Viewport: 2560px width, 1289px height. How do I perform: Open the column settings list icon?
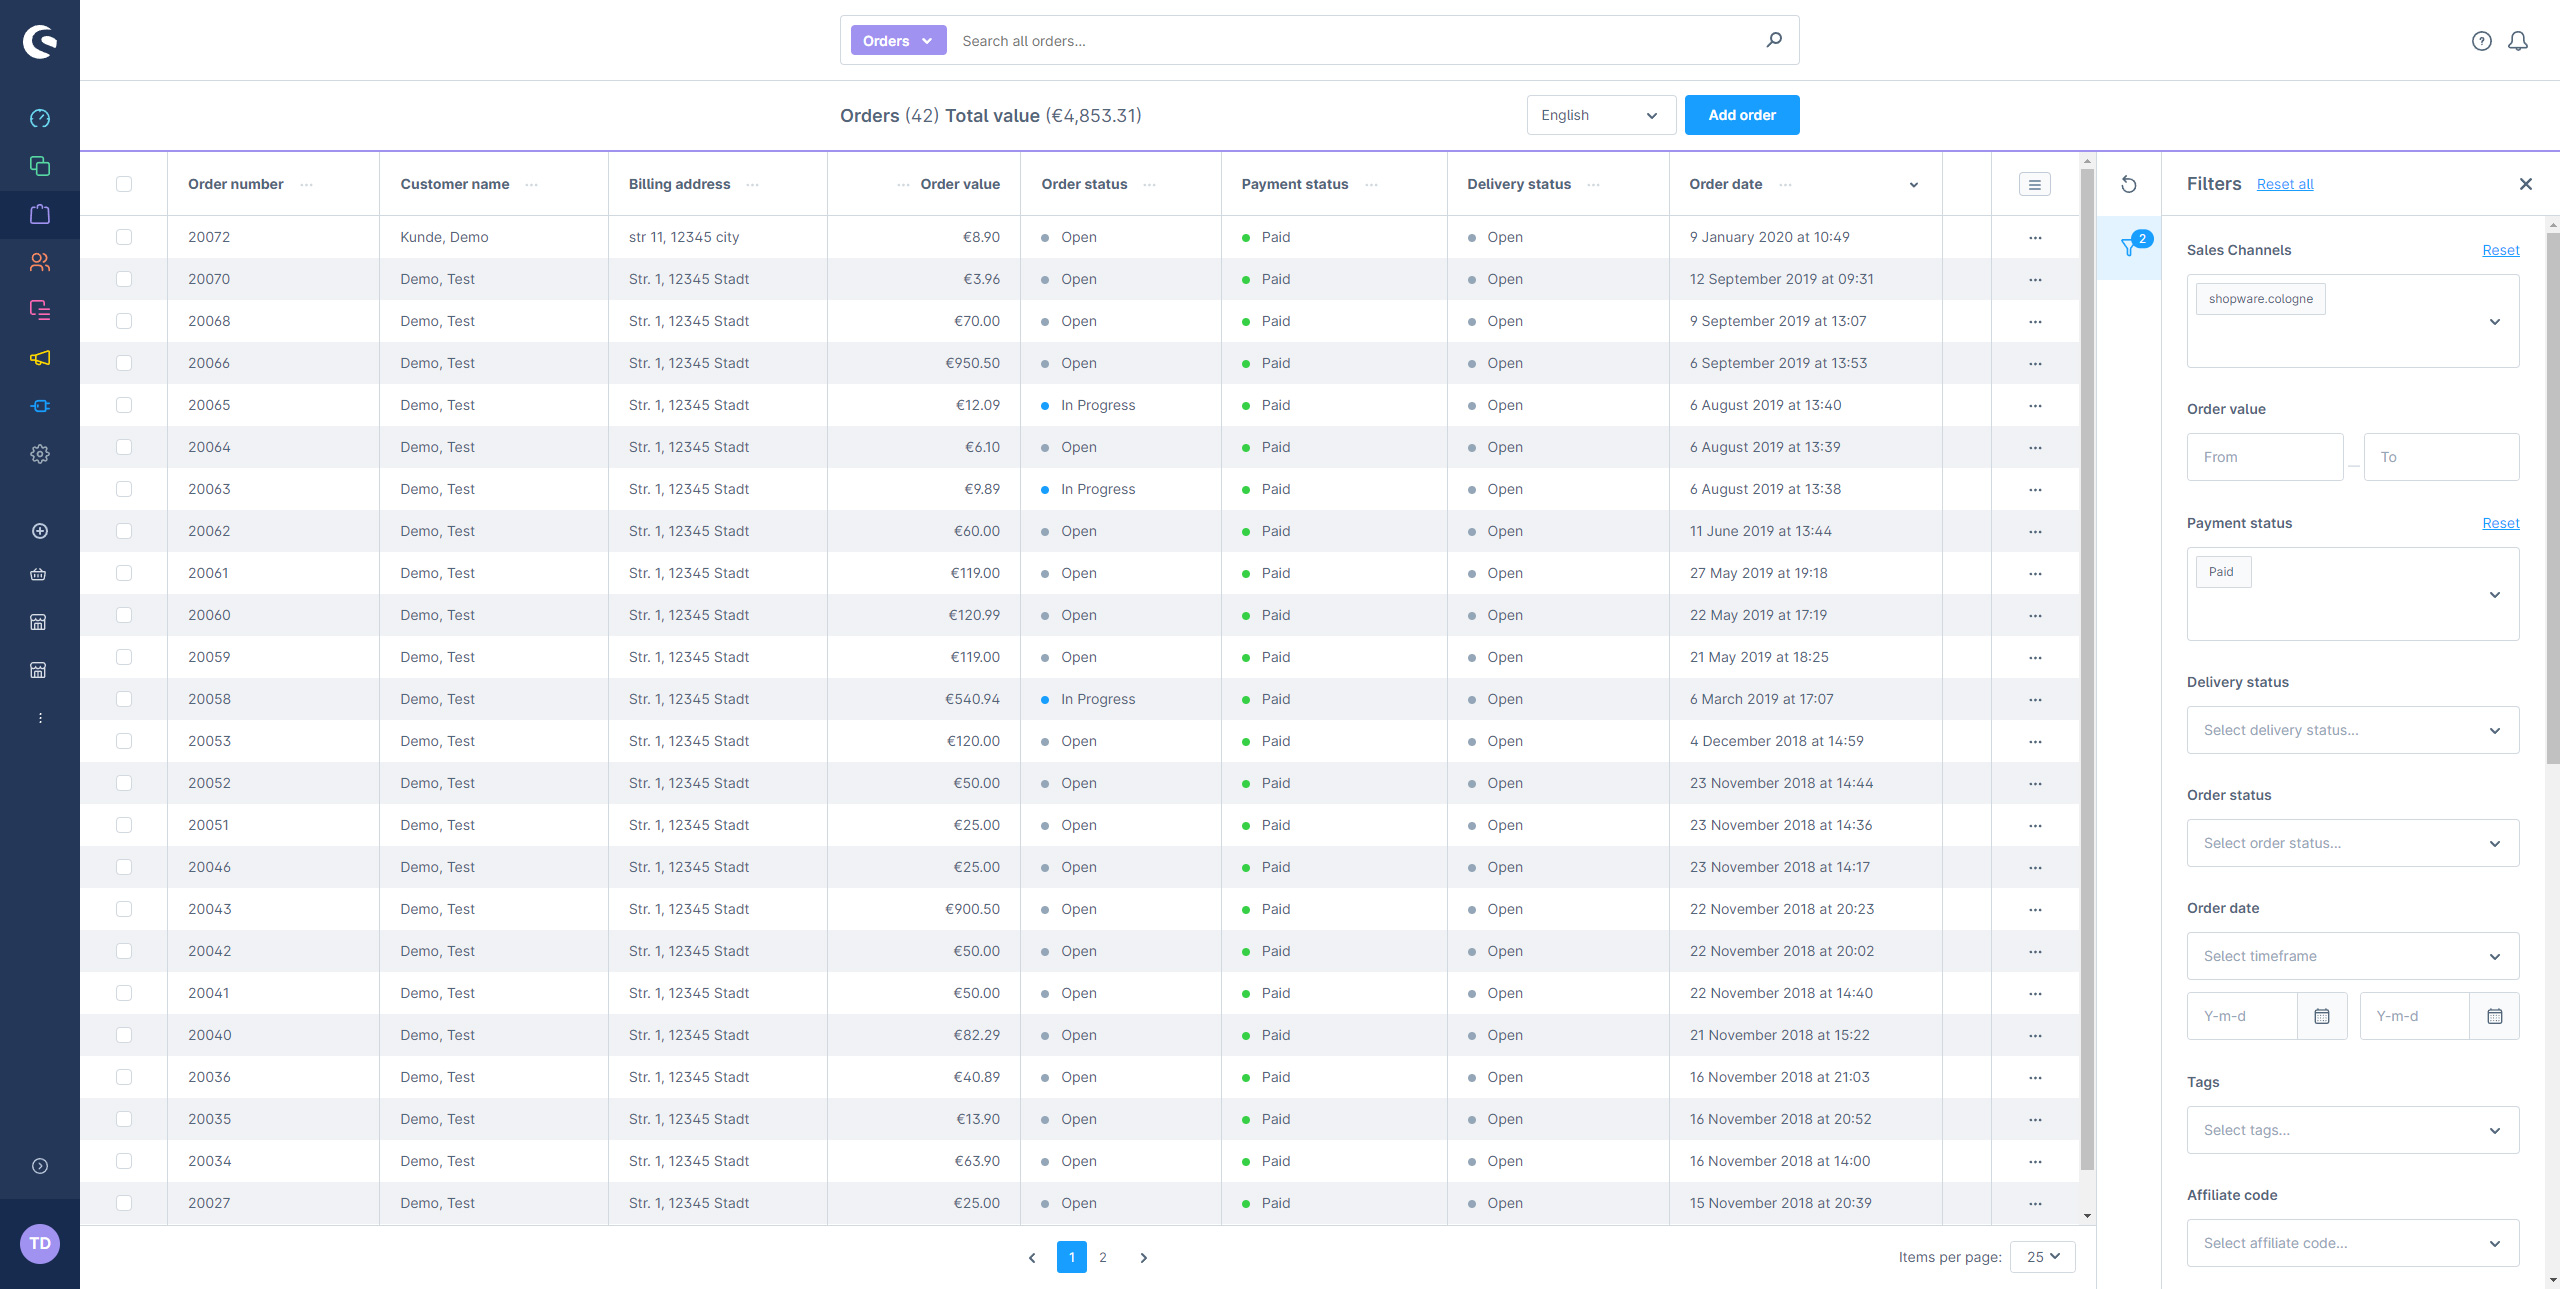pos(2035,184)
